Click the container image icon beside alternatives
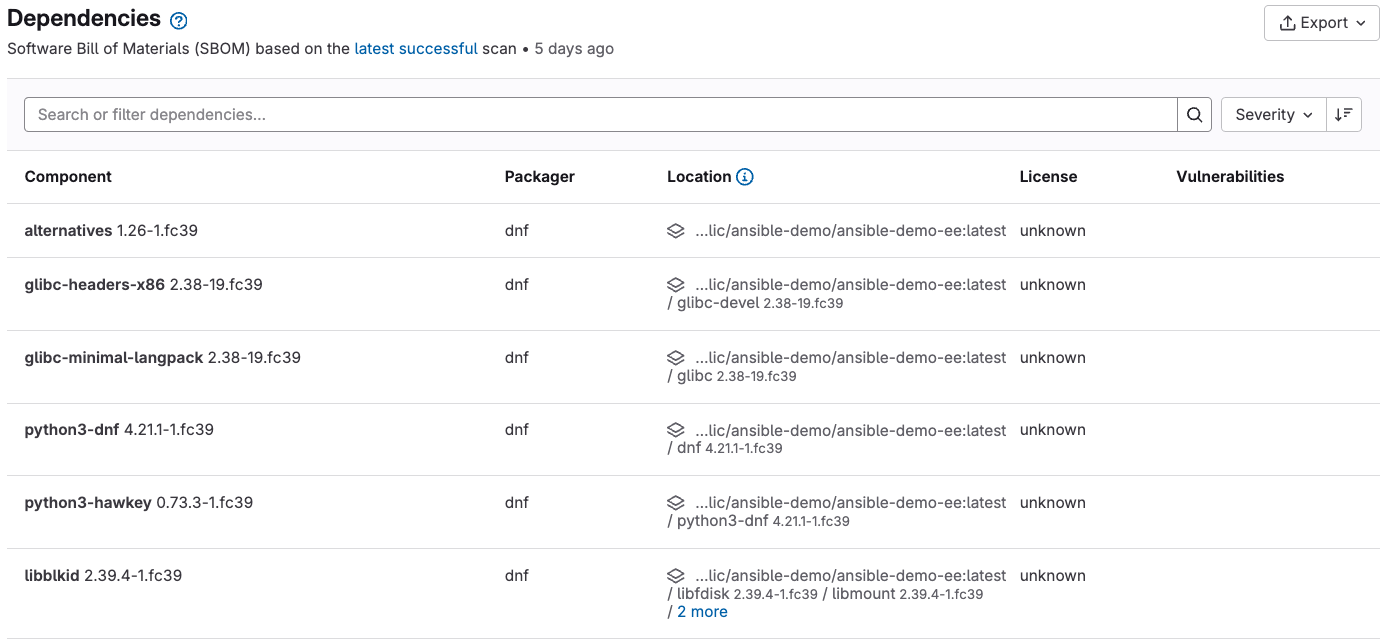 tap(677, 230)
